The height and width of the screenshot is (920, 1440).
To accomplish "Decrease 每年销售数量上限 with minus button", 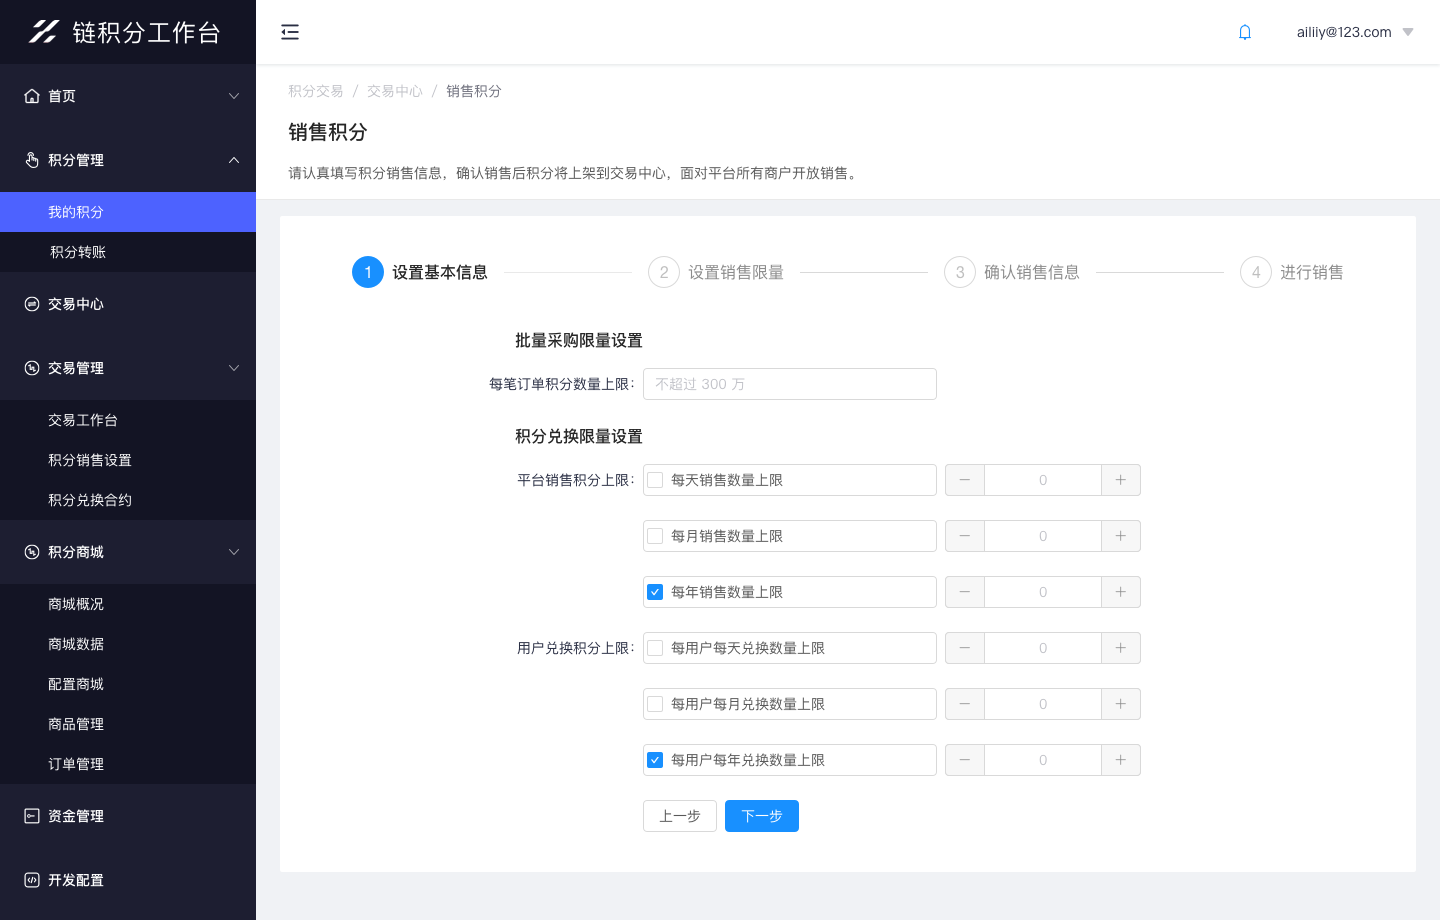I will click(x=965, y=592).
